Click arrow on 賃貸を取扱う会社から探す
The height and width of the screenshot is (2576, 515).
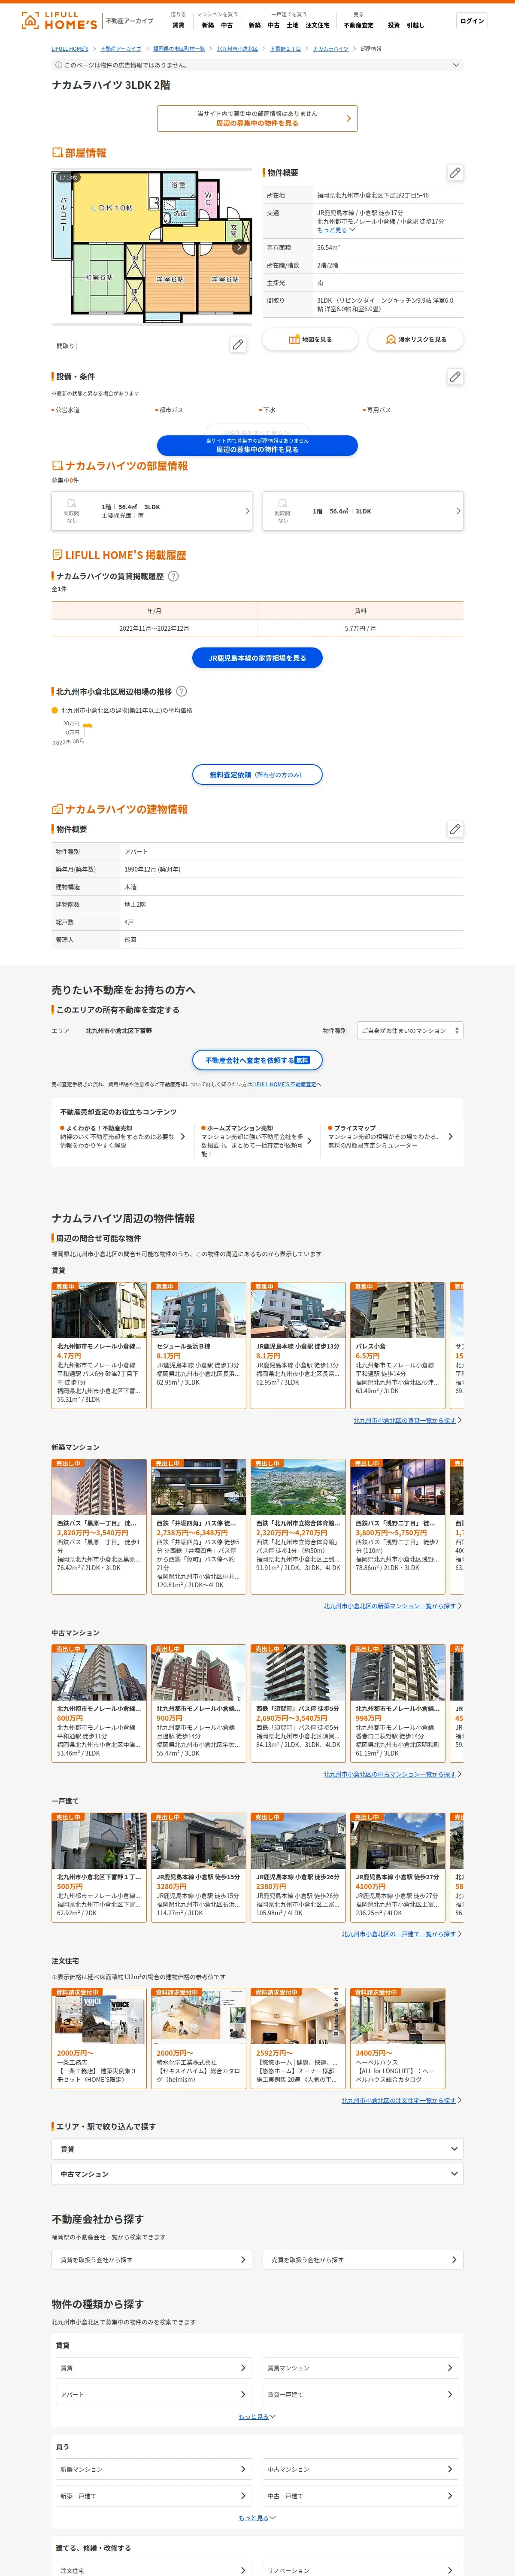(243, 2259)
